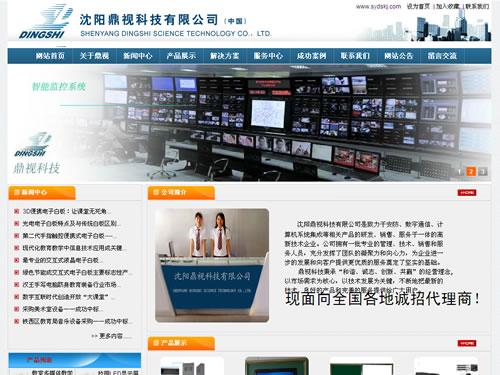500x375 pixels.
Task: Click the 公司简介 orange section tab
Action: tap(181, 193)
